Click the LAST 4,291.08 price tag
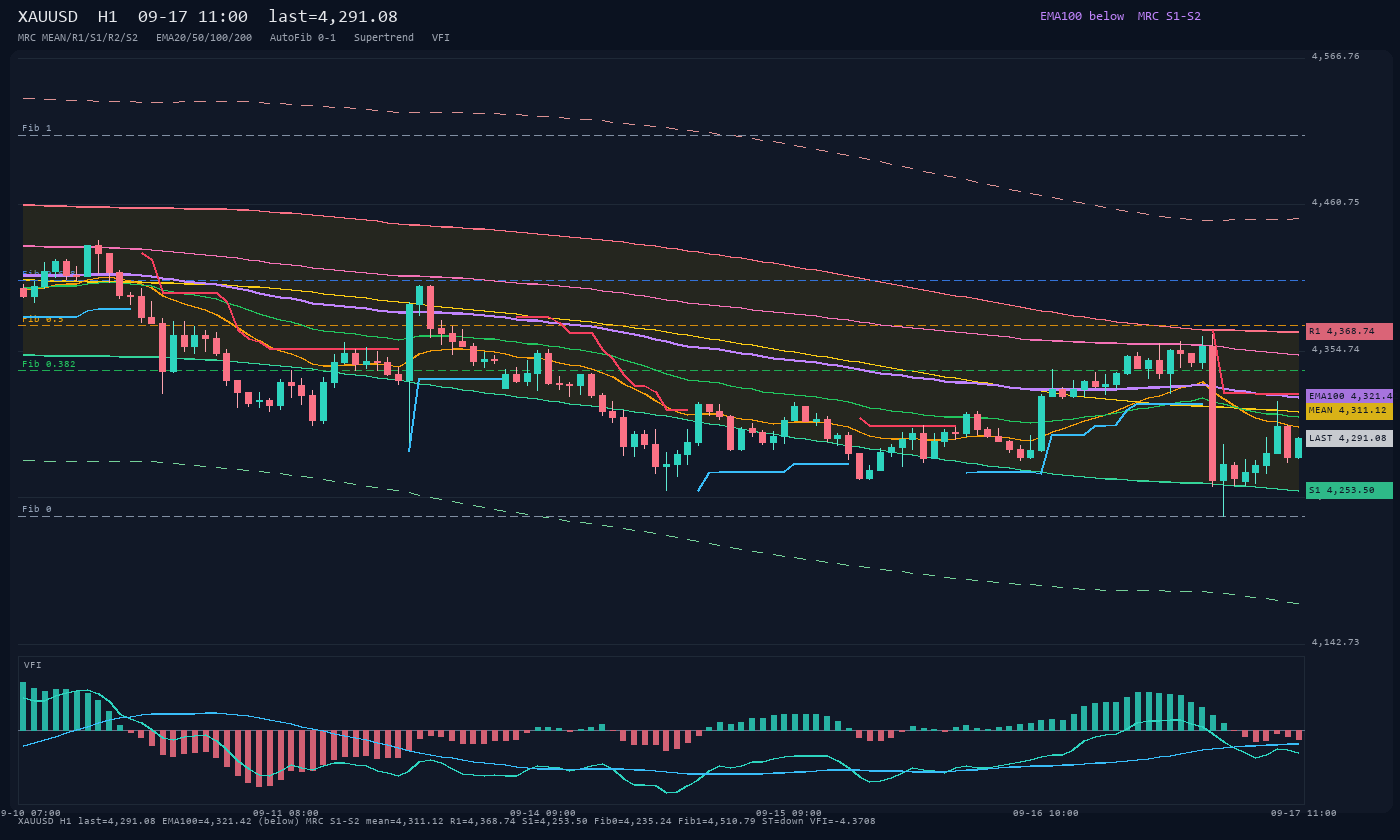The width and height of the screenshot is (1400, 840). (1349, 438)
